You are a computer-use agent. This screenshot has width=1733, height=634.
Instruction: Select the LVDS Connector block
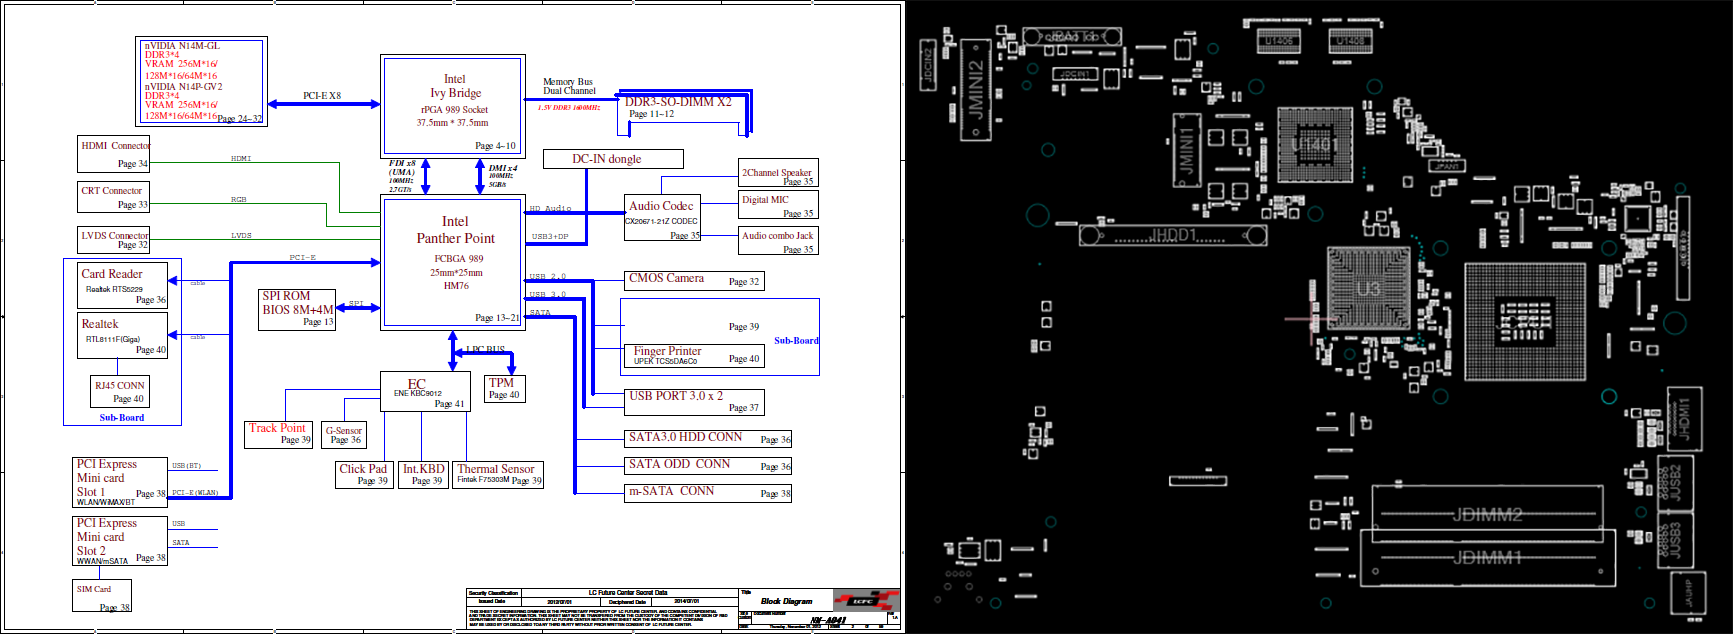point(114,239)
